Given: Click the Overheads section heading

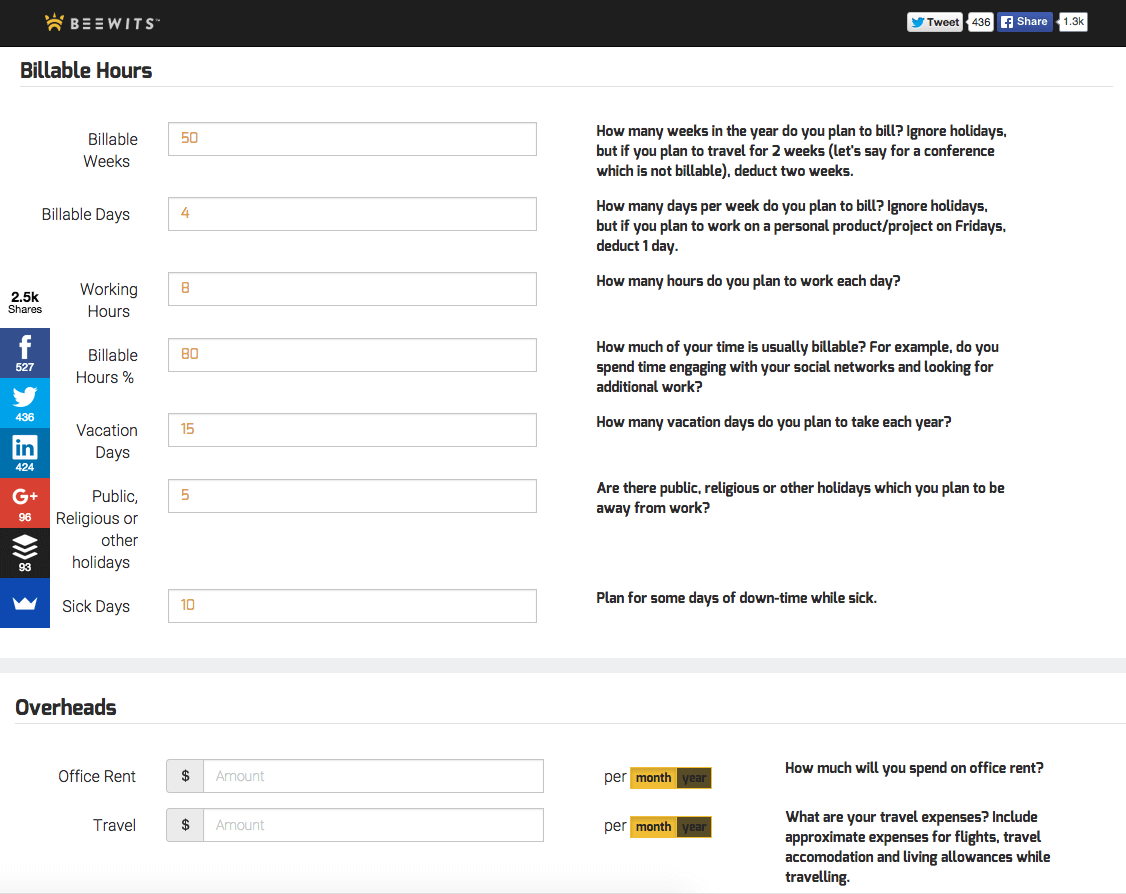Looking at the screenshot, I should click(66, 707).
